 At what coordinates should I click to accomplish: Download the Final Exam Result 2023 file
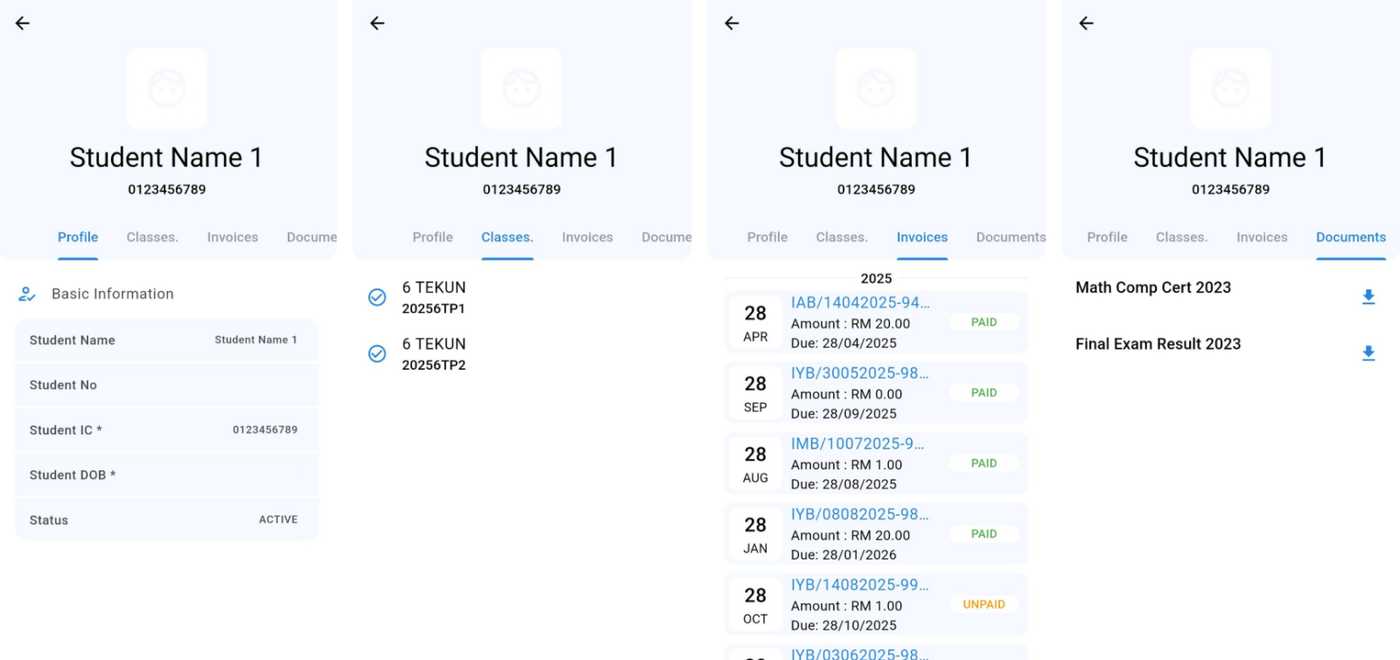coord(1368,353)
